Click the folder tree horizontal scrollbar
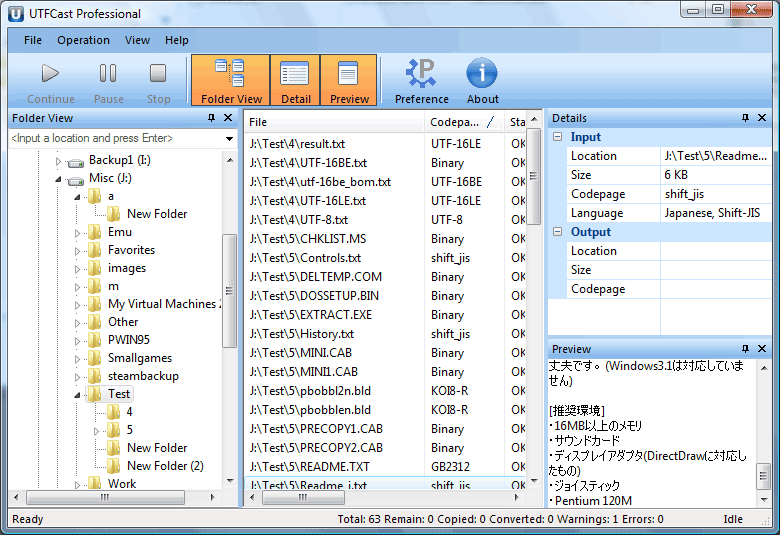The image size is (780, 535). (x=115, y=497)
